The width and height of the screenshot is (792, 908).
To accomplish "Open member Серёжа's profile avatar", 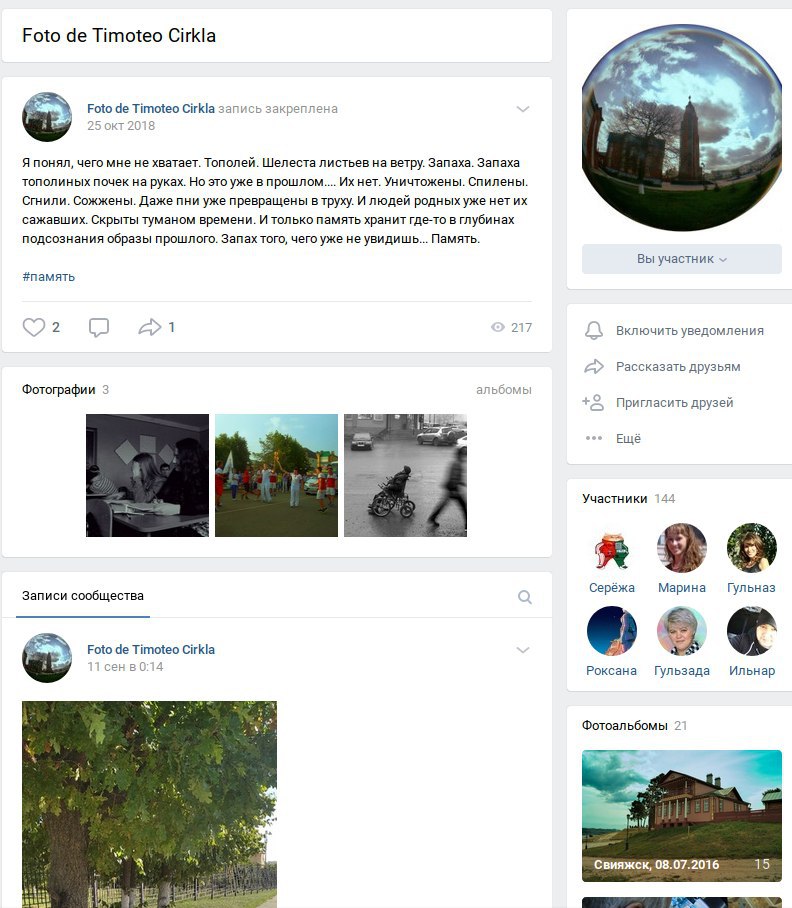I will 611,548.
